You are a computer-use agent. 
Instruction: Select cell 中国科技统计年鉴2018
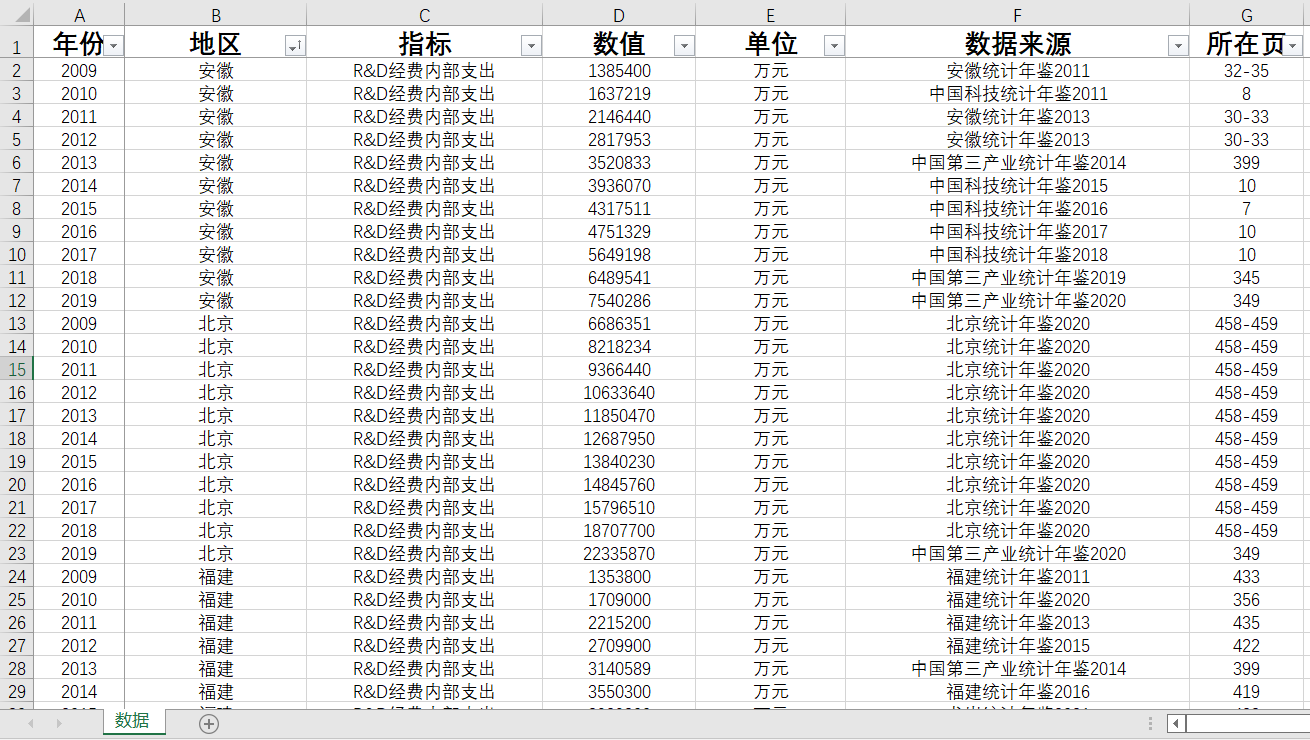[1017, 255]
